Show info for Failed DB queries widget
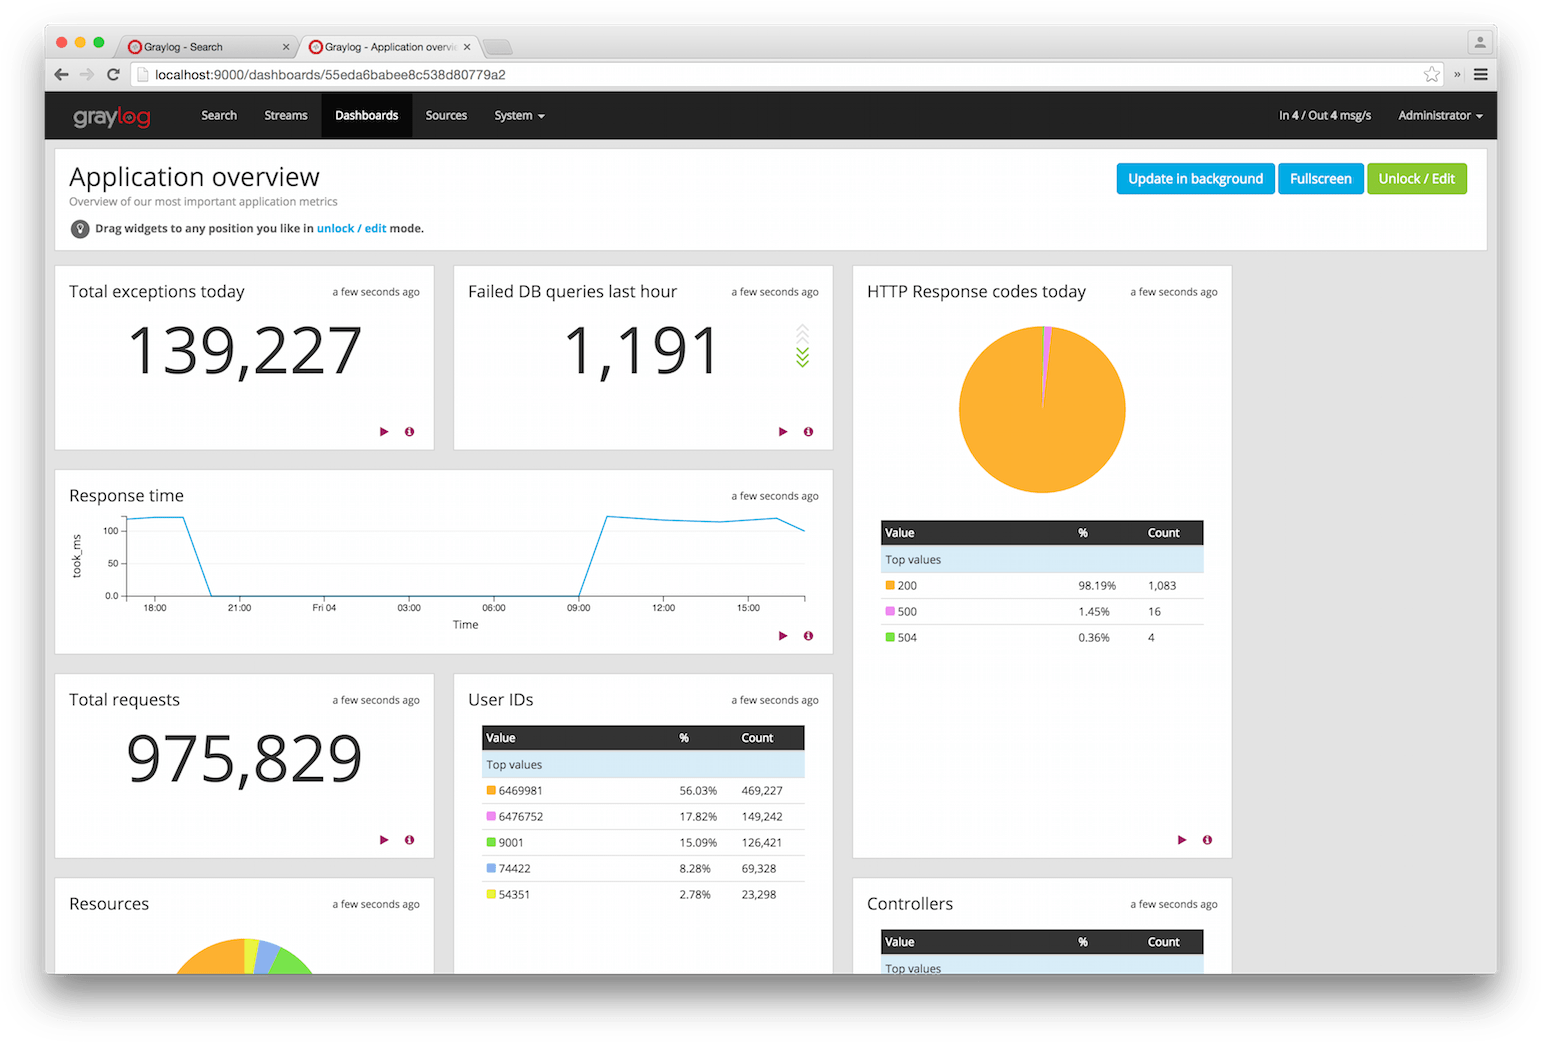The width and height of the screenshot is (1541, 1042). click(808, 432)
